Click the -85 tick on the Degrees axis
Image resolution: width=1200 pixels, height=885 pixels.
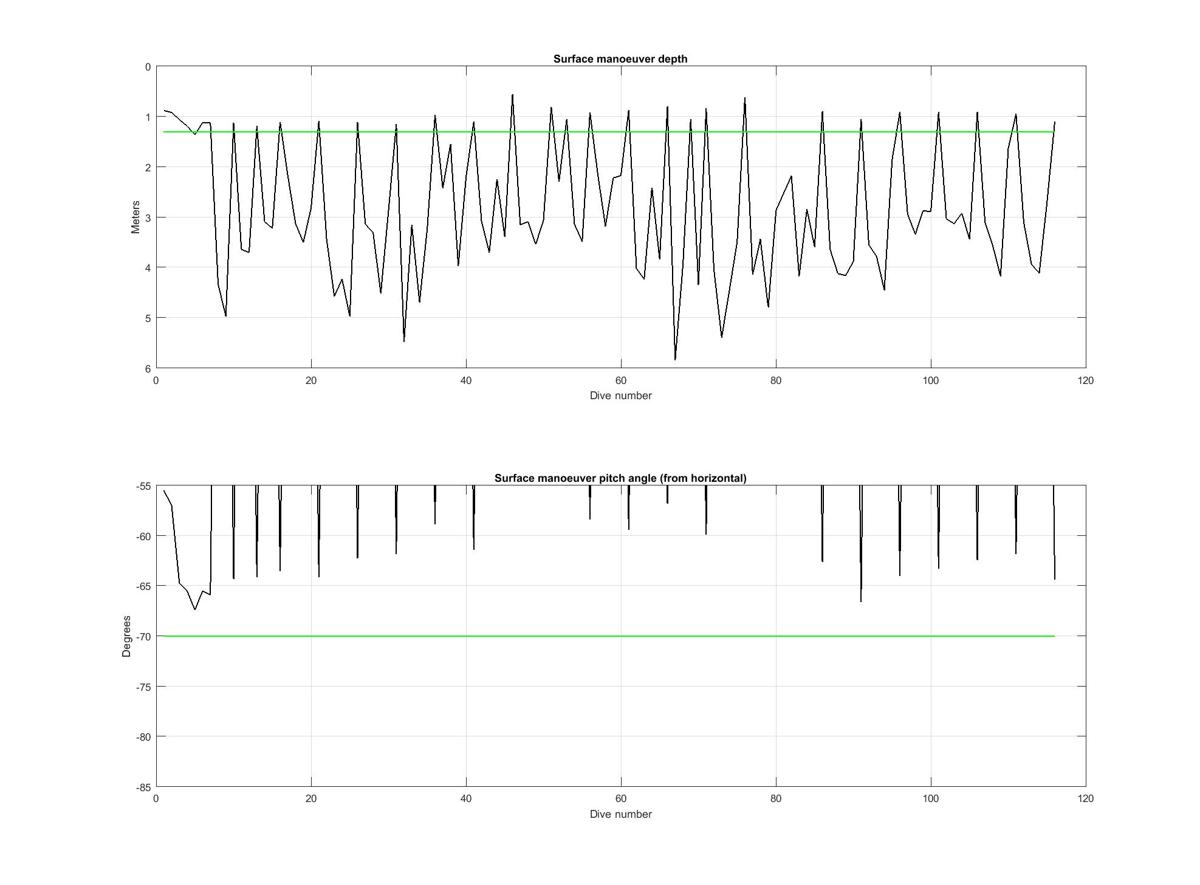(143, 787)
